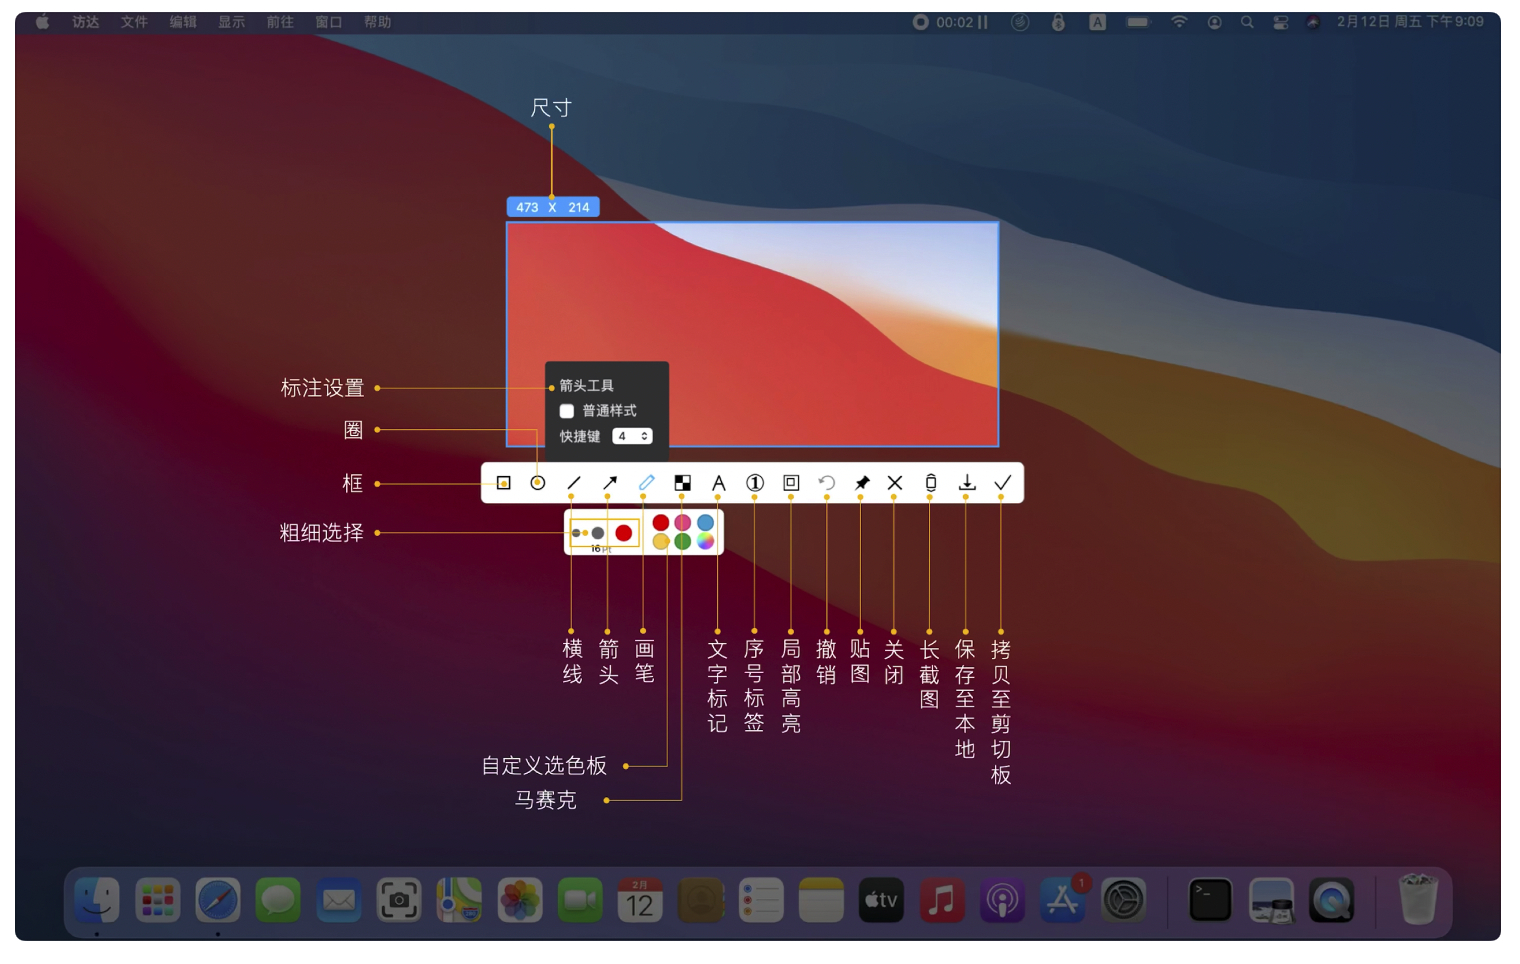This screenshot has height=964, width=1520.
Task: Add a numbered label marker
Action: pos(755,483)
